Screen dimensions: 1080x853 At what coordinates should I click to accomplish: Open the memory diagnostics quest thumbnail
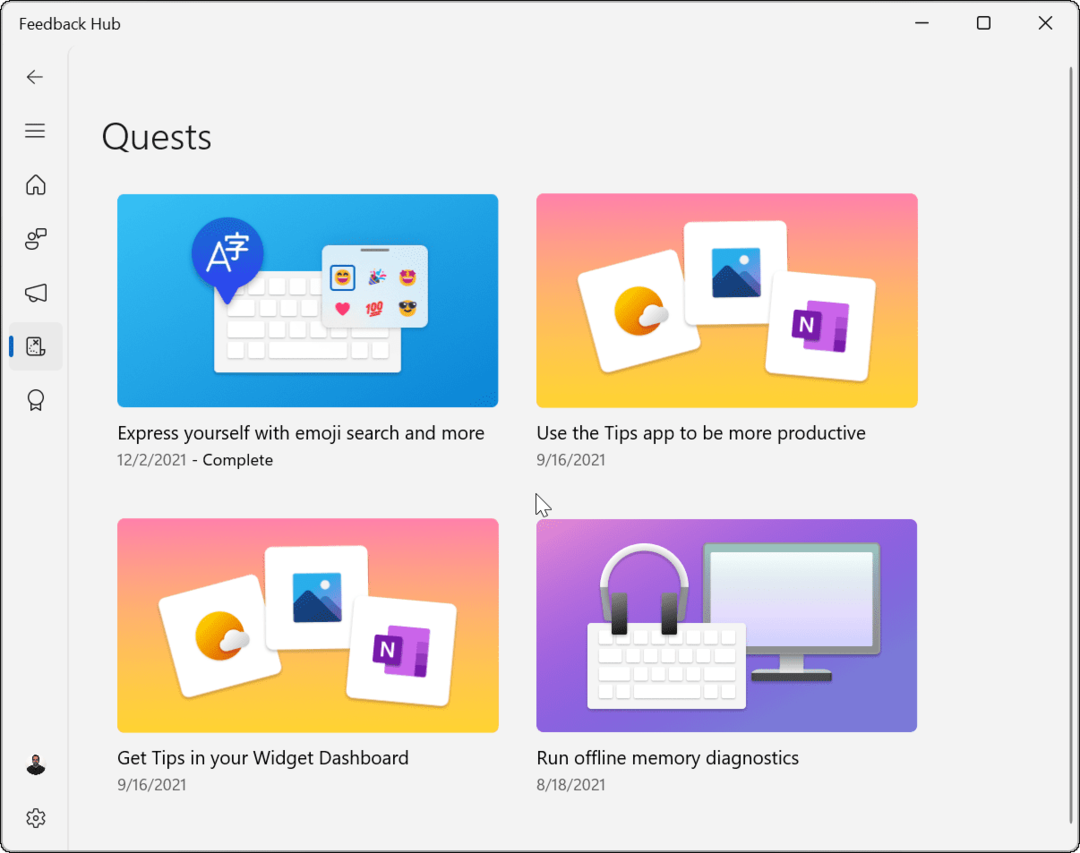(726, 625)
